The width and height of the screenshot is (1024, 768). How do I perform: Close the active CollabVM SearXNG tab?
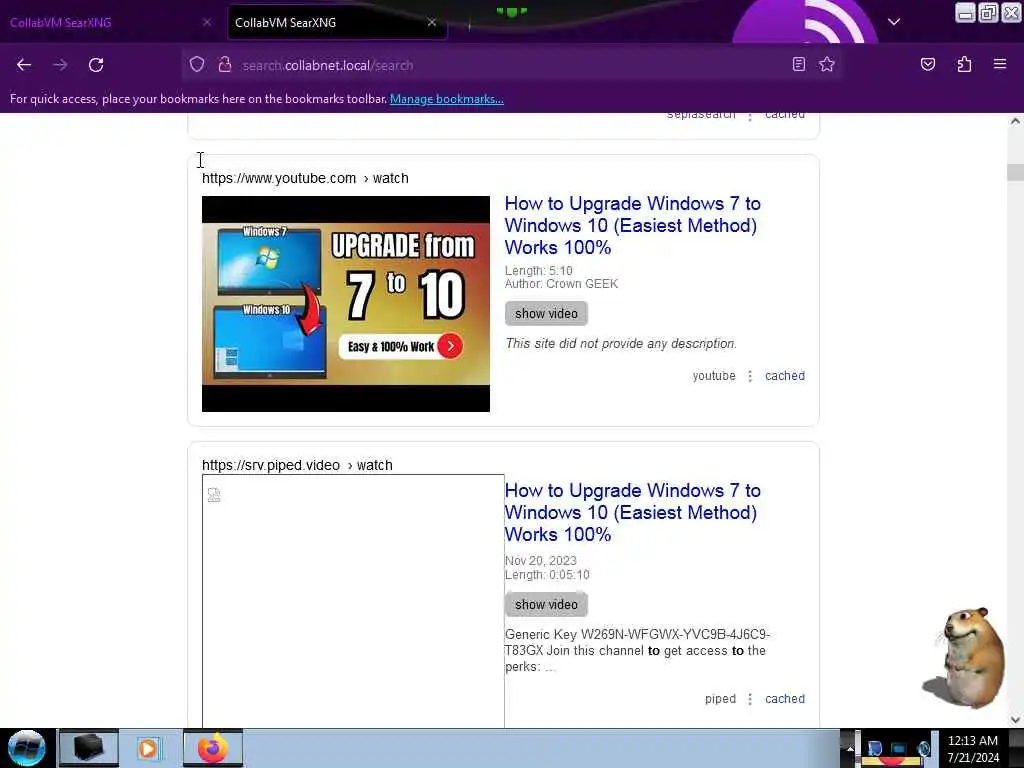click(432, 22)
